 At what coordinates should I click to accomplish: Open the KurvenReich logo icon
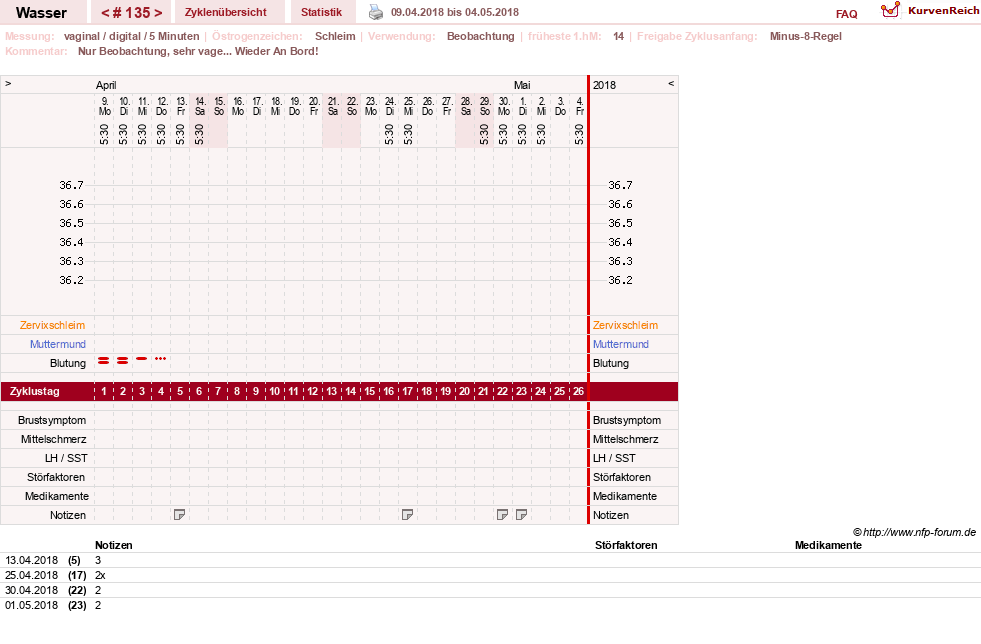(x=890, y=10)
